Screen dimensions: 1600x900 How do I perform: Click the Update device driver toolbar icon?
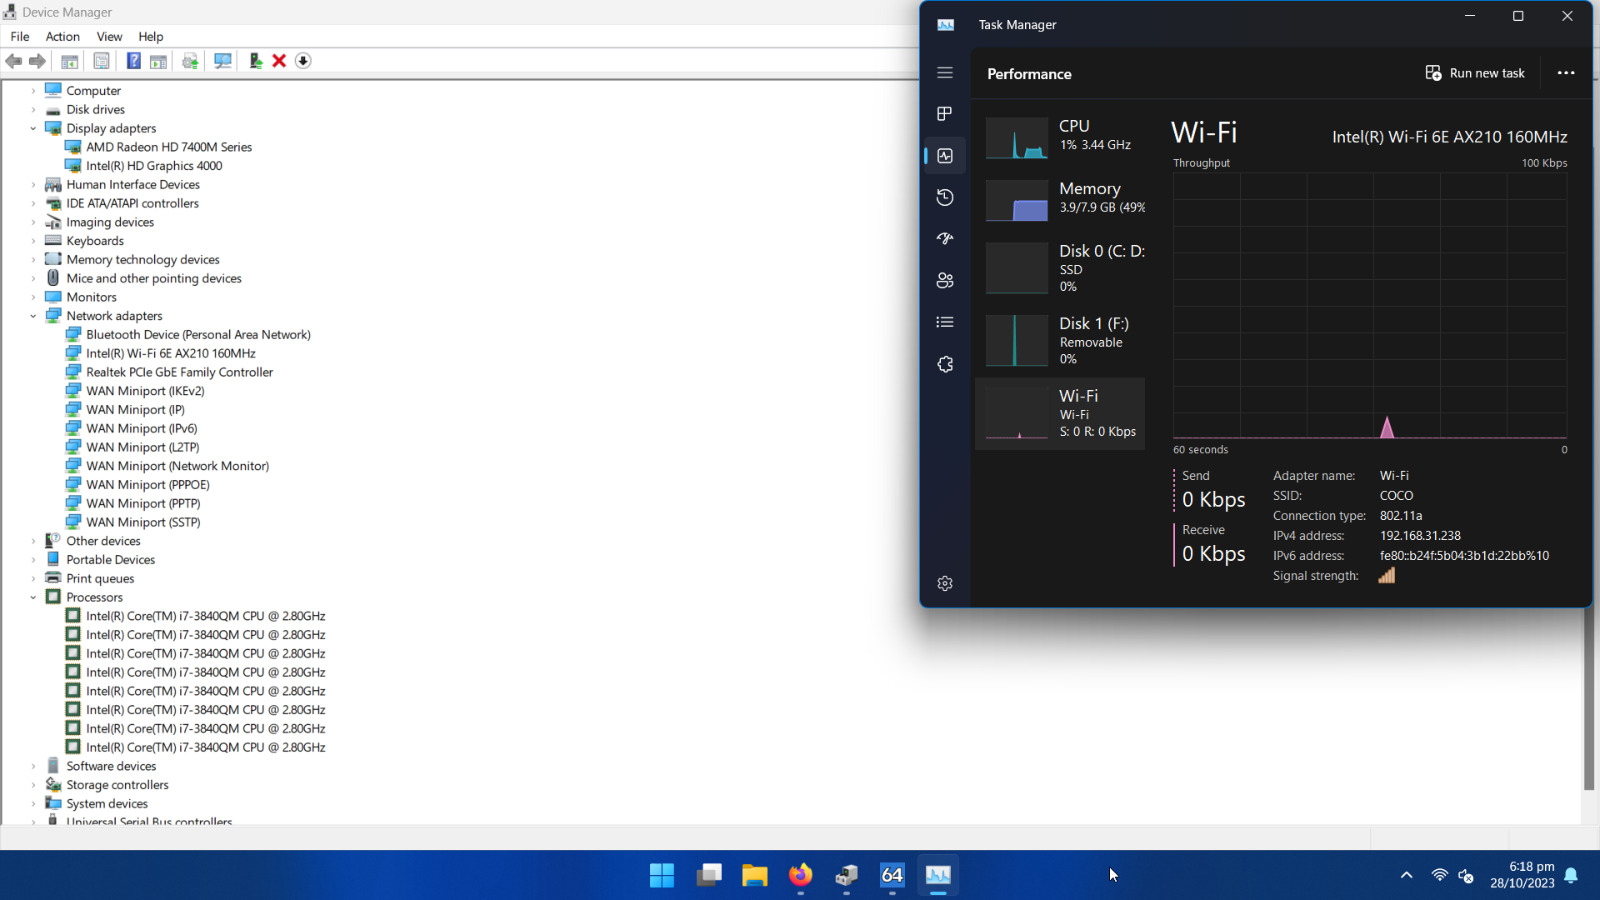click(x=190, y=61)
